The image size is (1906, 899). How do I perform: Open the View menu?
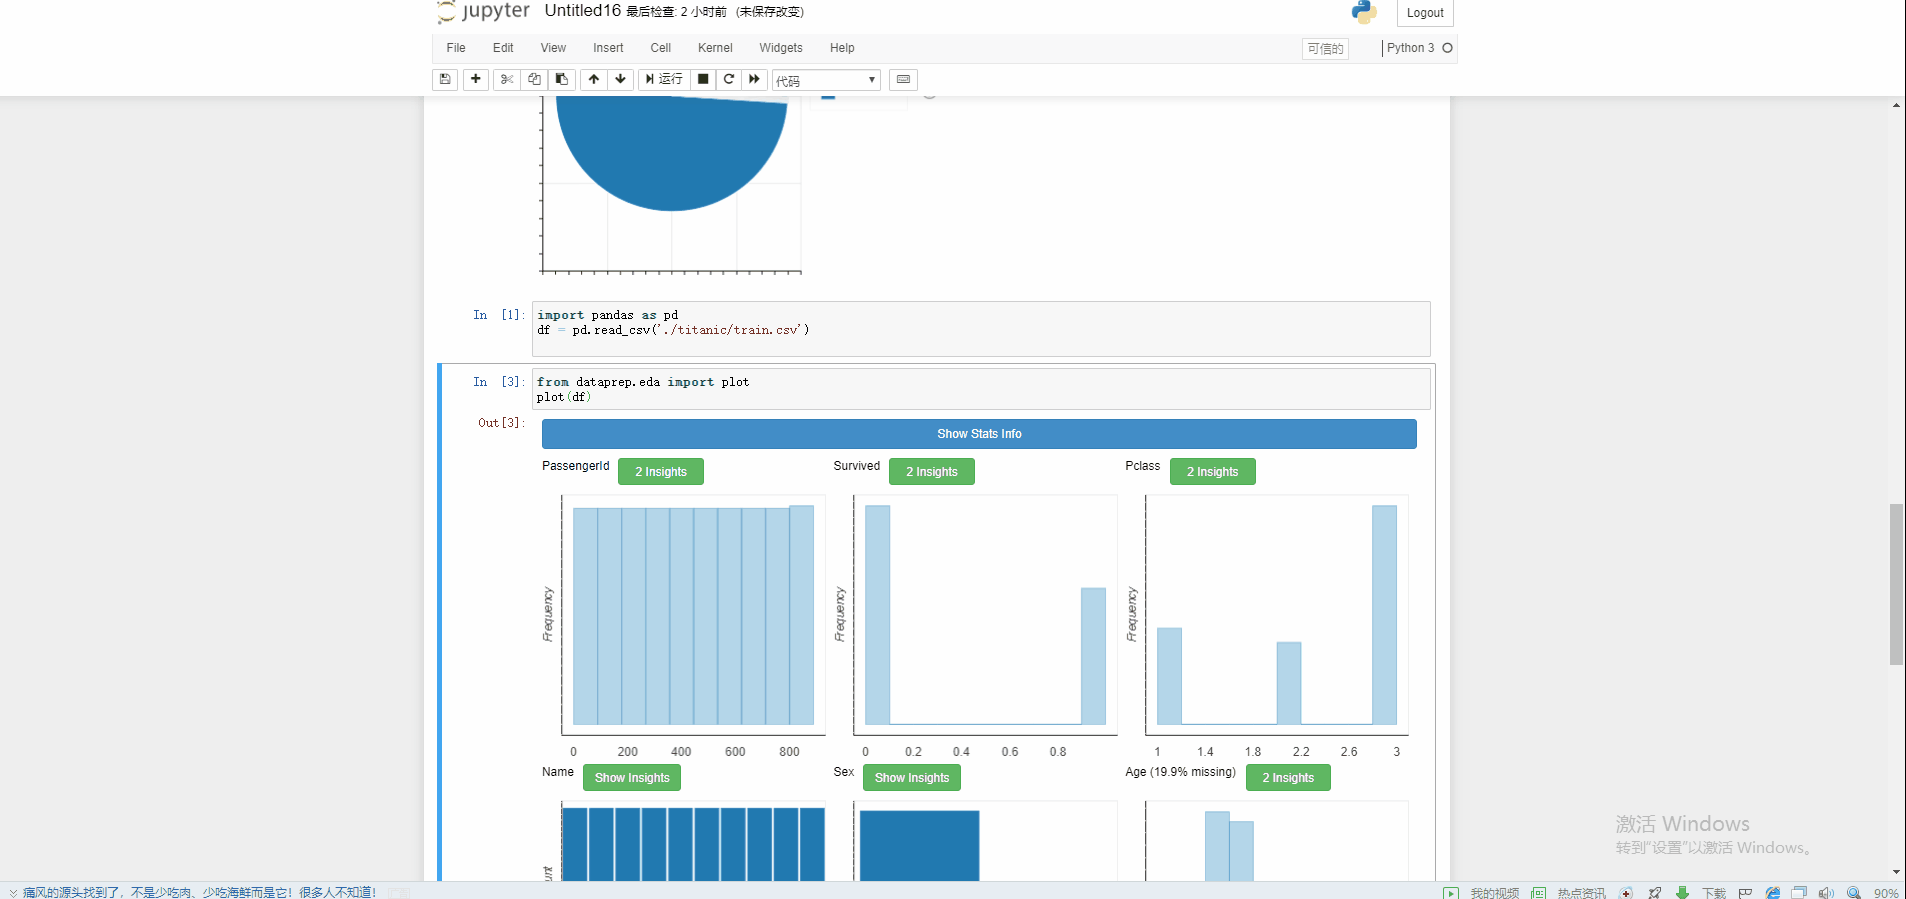553,48
